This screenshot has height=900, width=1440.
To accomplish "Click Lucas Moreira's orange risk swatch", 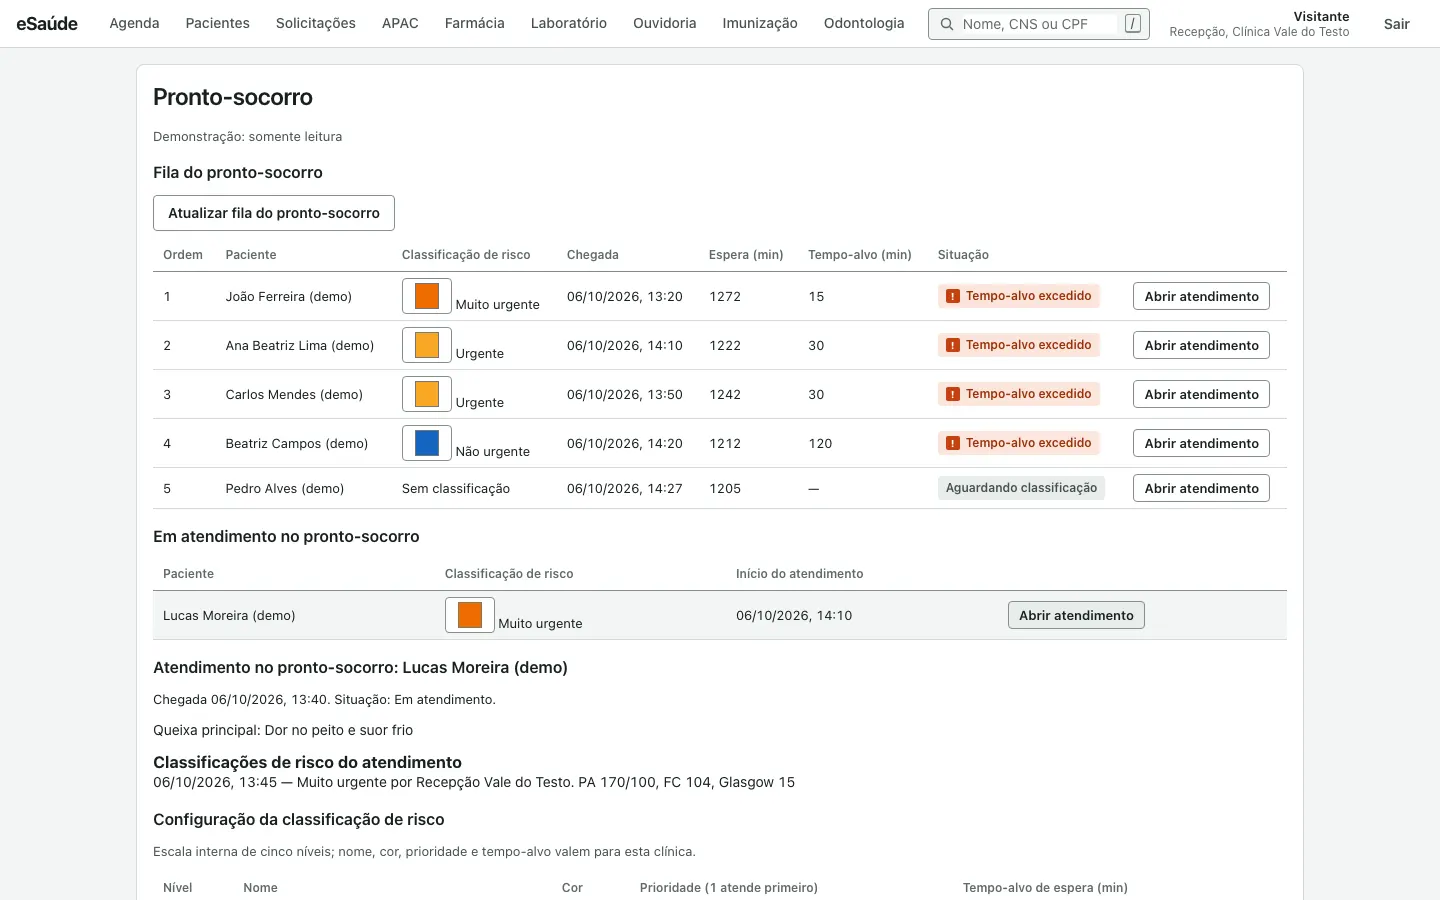I will (470, 615).
